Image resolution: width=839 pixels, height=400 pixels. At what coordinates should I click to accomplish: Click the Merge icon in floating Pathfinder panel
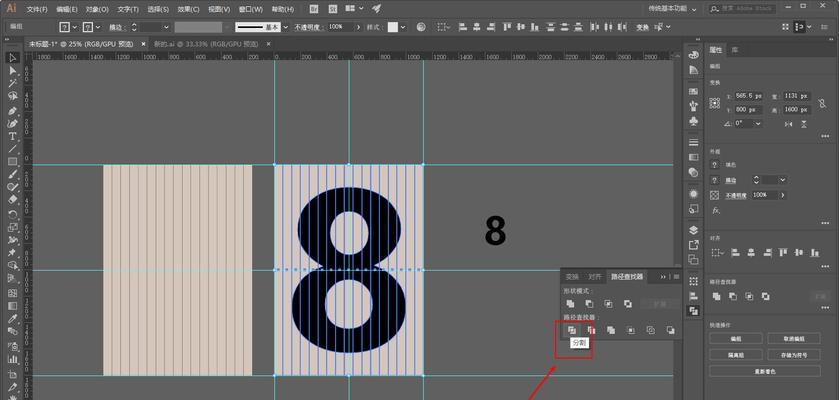[x=611, y=330]
